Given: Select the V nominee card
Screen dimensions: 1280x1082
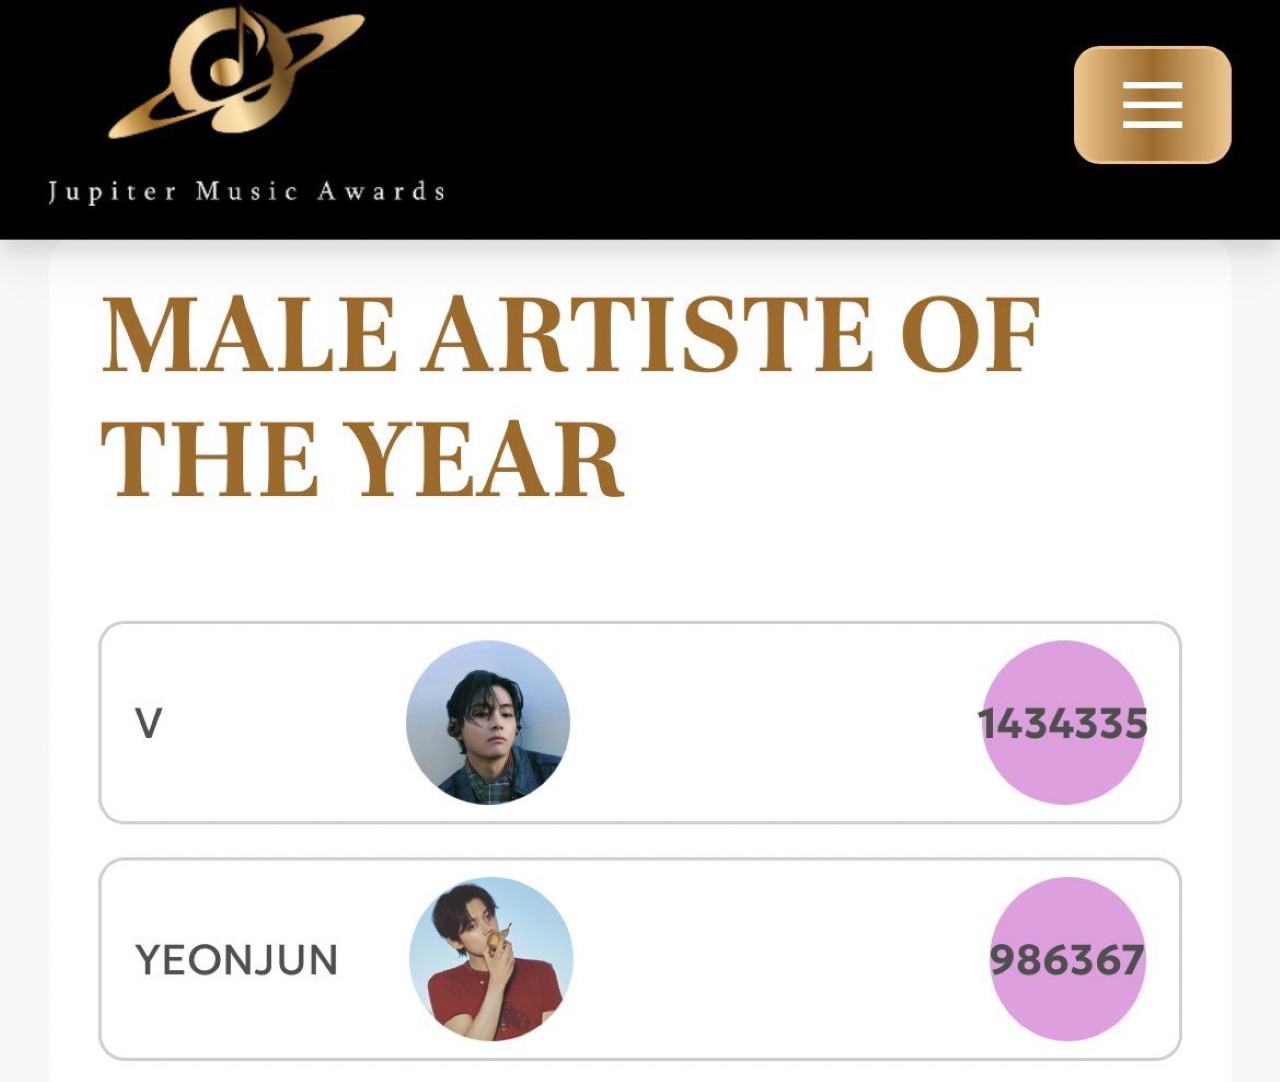Looking at the screenshot, I should tap(640, 722).
